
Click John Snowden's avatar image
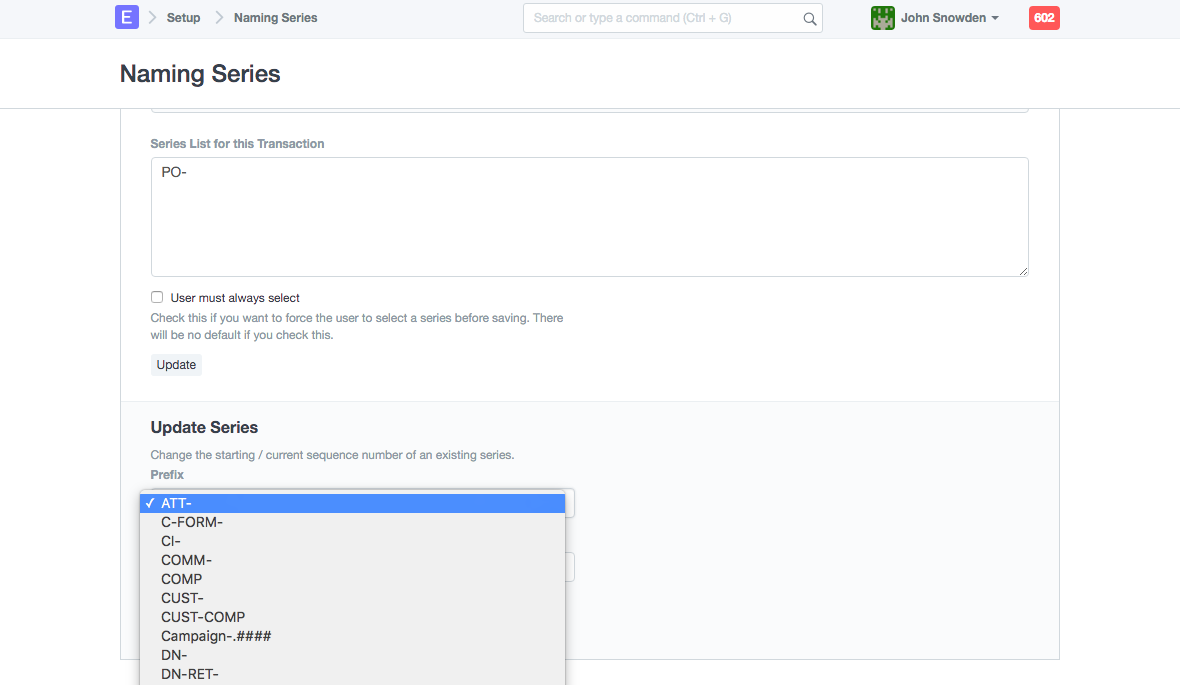pos(882,18)
